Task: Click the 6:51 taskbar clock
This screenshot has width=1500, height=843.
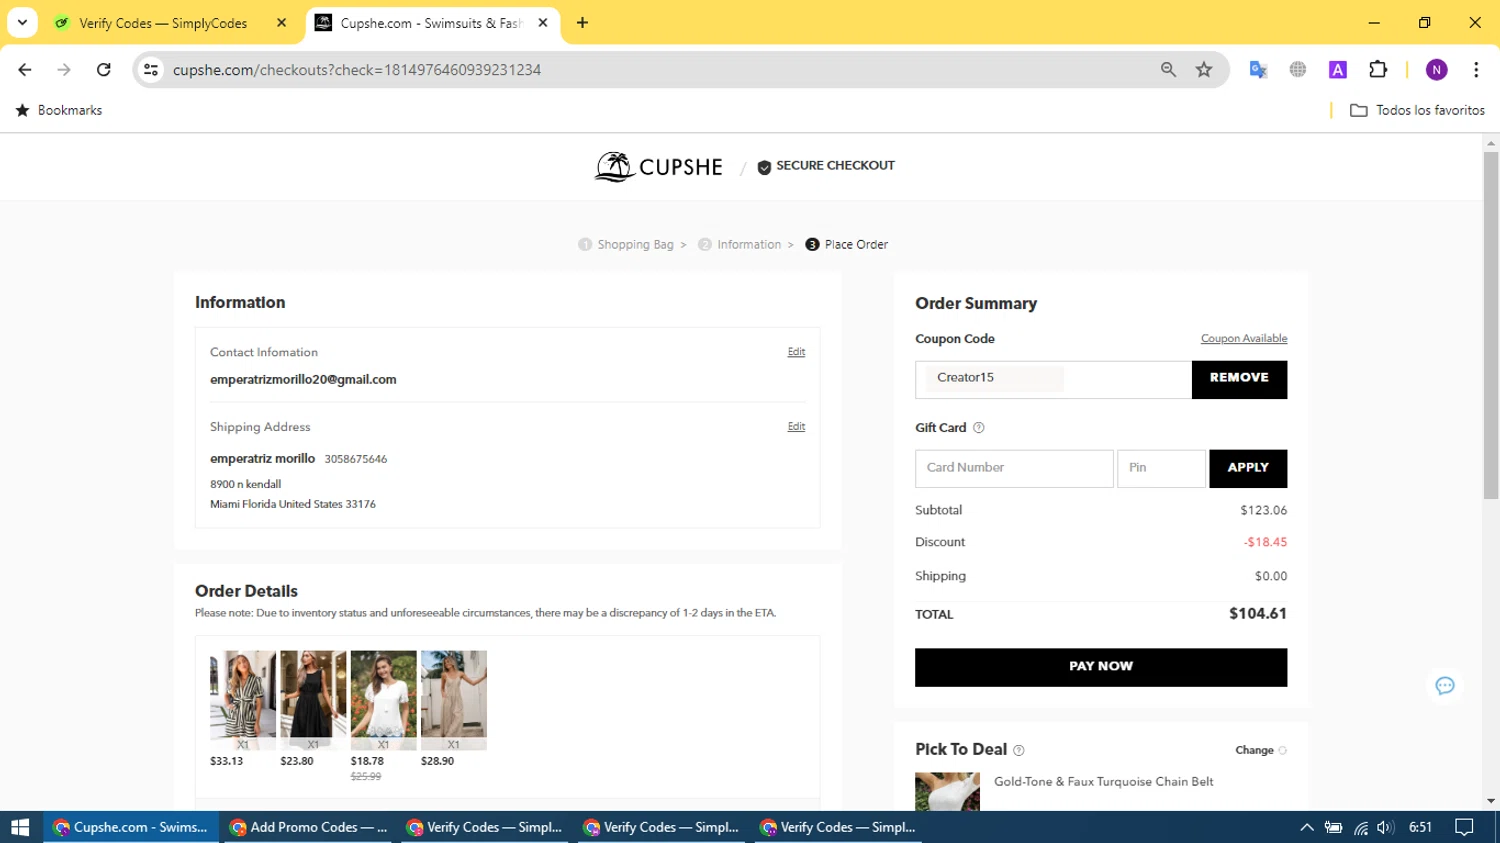Action: click(1420, 827)
